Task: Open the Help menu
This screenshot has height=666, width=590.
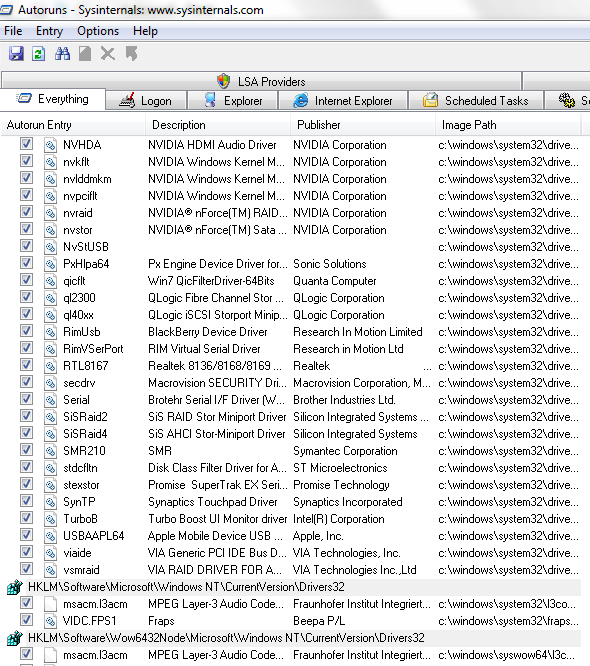Action: 145,31
